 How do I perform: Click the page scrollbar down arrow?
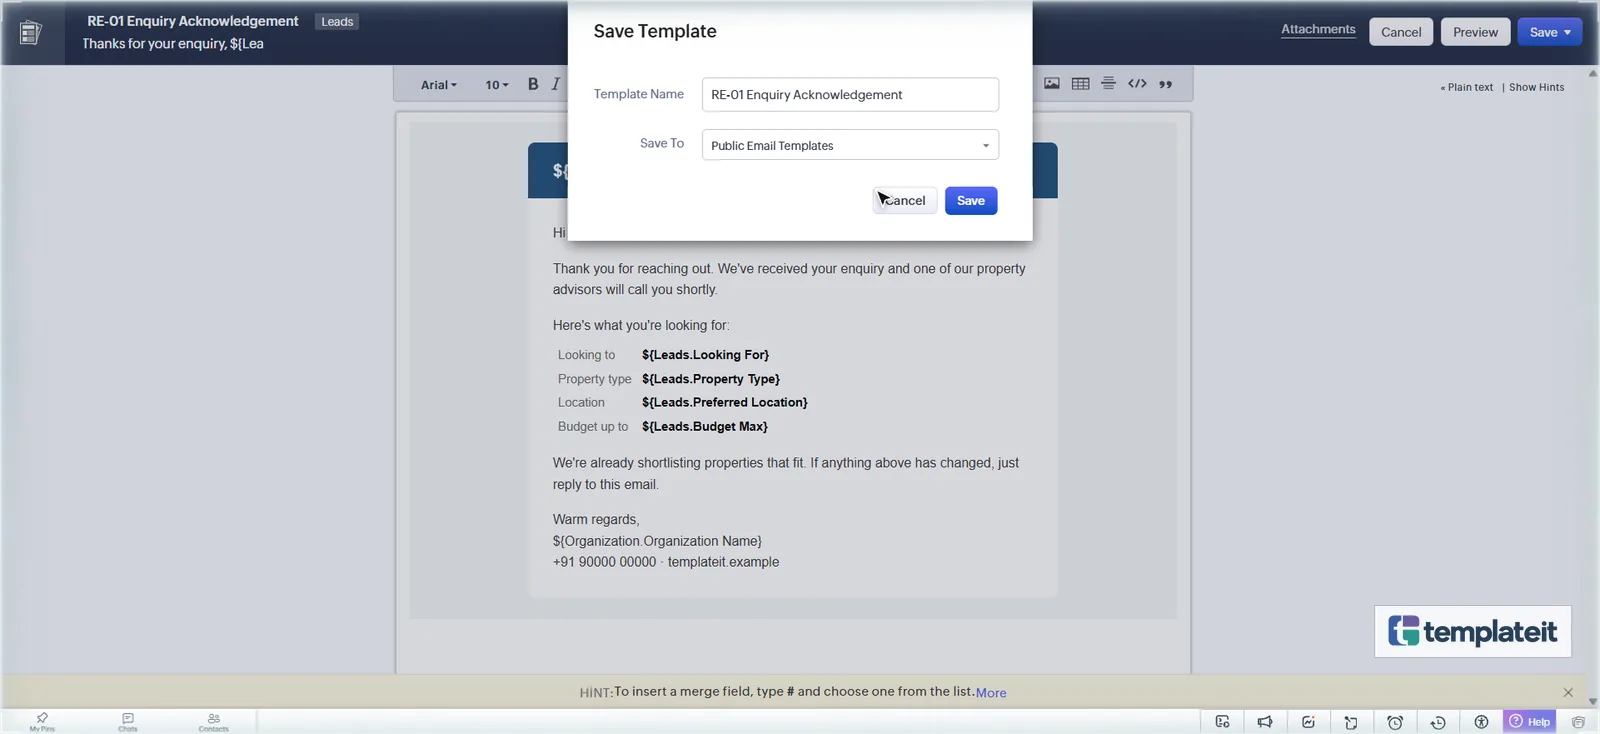1593,702
